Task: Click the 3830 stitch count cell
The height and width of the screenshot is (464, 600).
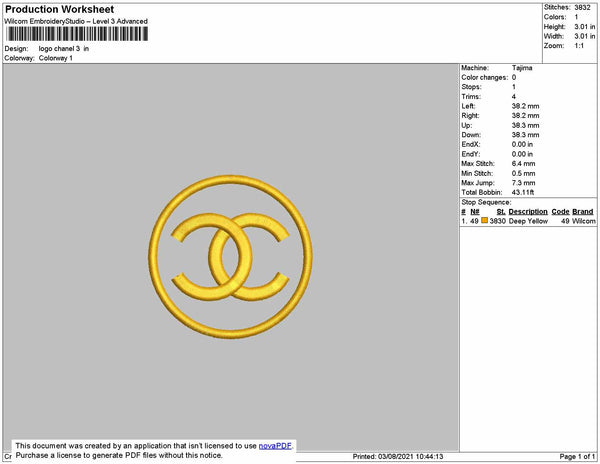Action: pos(497,221)
